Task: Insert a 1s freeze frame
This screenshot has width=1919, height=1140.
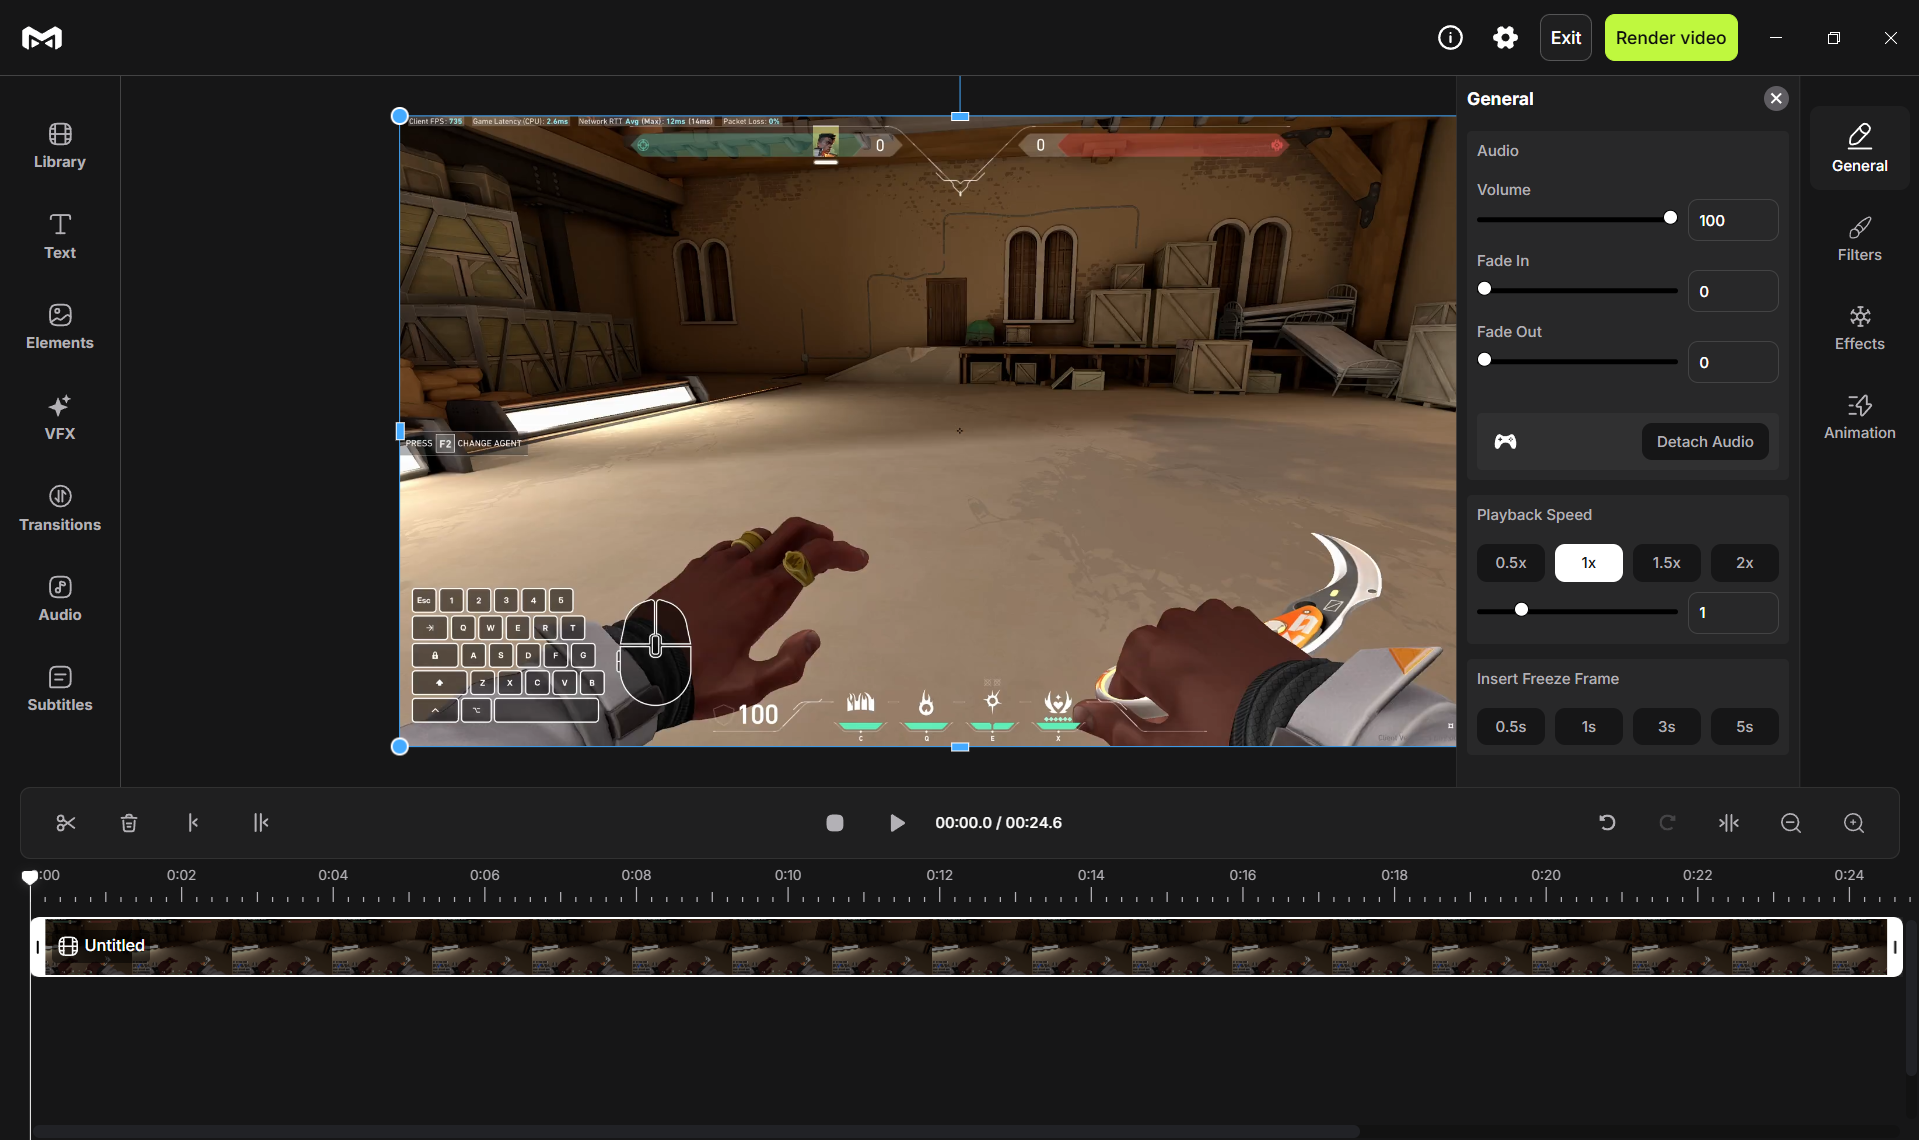Action: [x=1588, y=727]
